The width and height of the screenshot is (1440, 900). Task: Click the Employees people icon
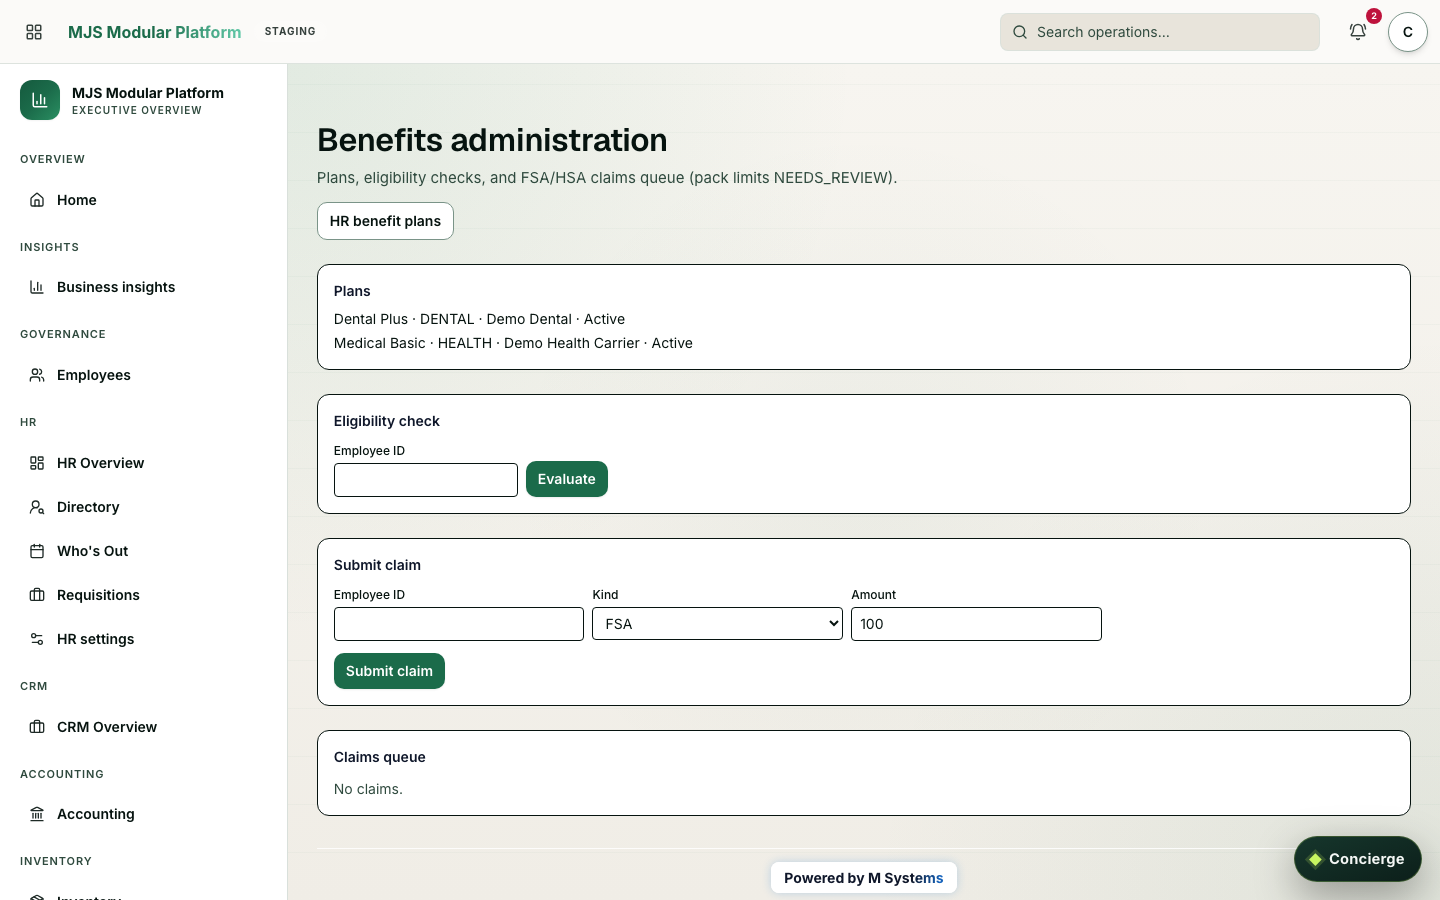coord(37,375)
